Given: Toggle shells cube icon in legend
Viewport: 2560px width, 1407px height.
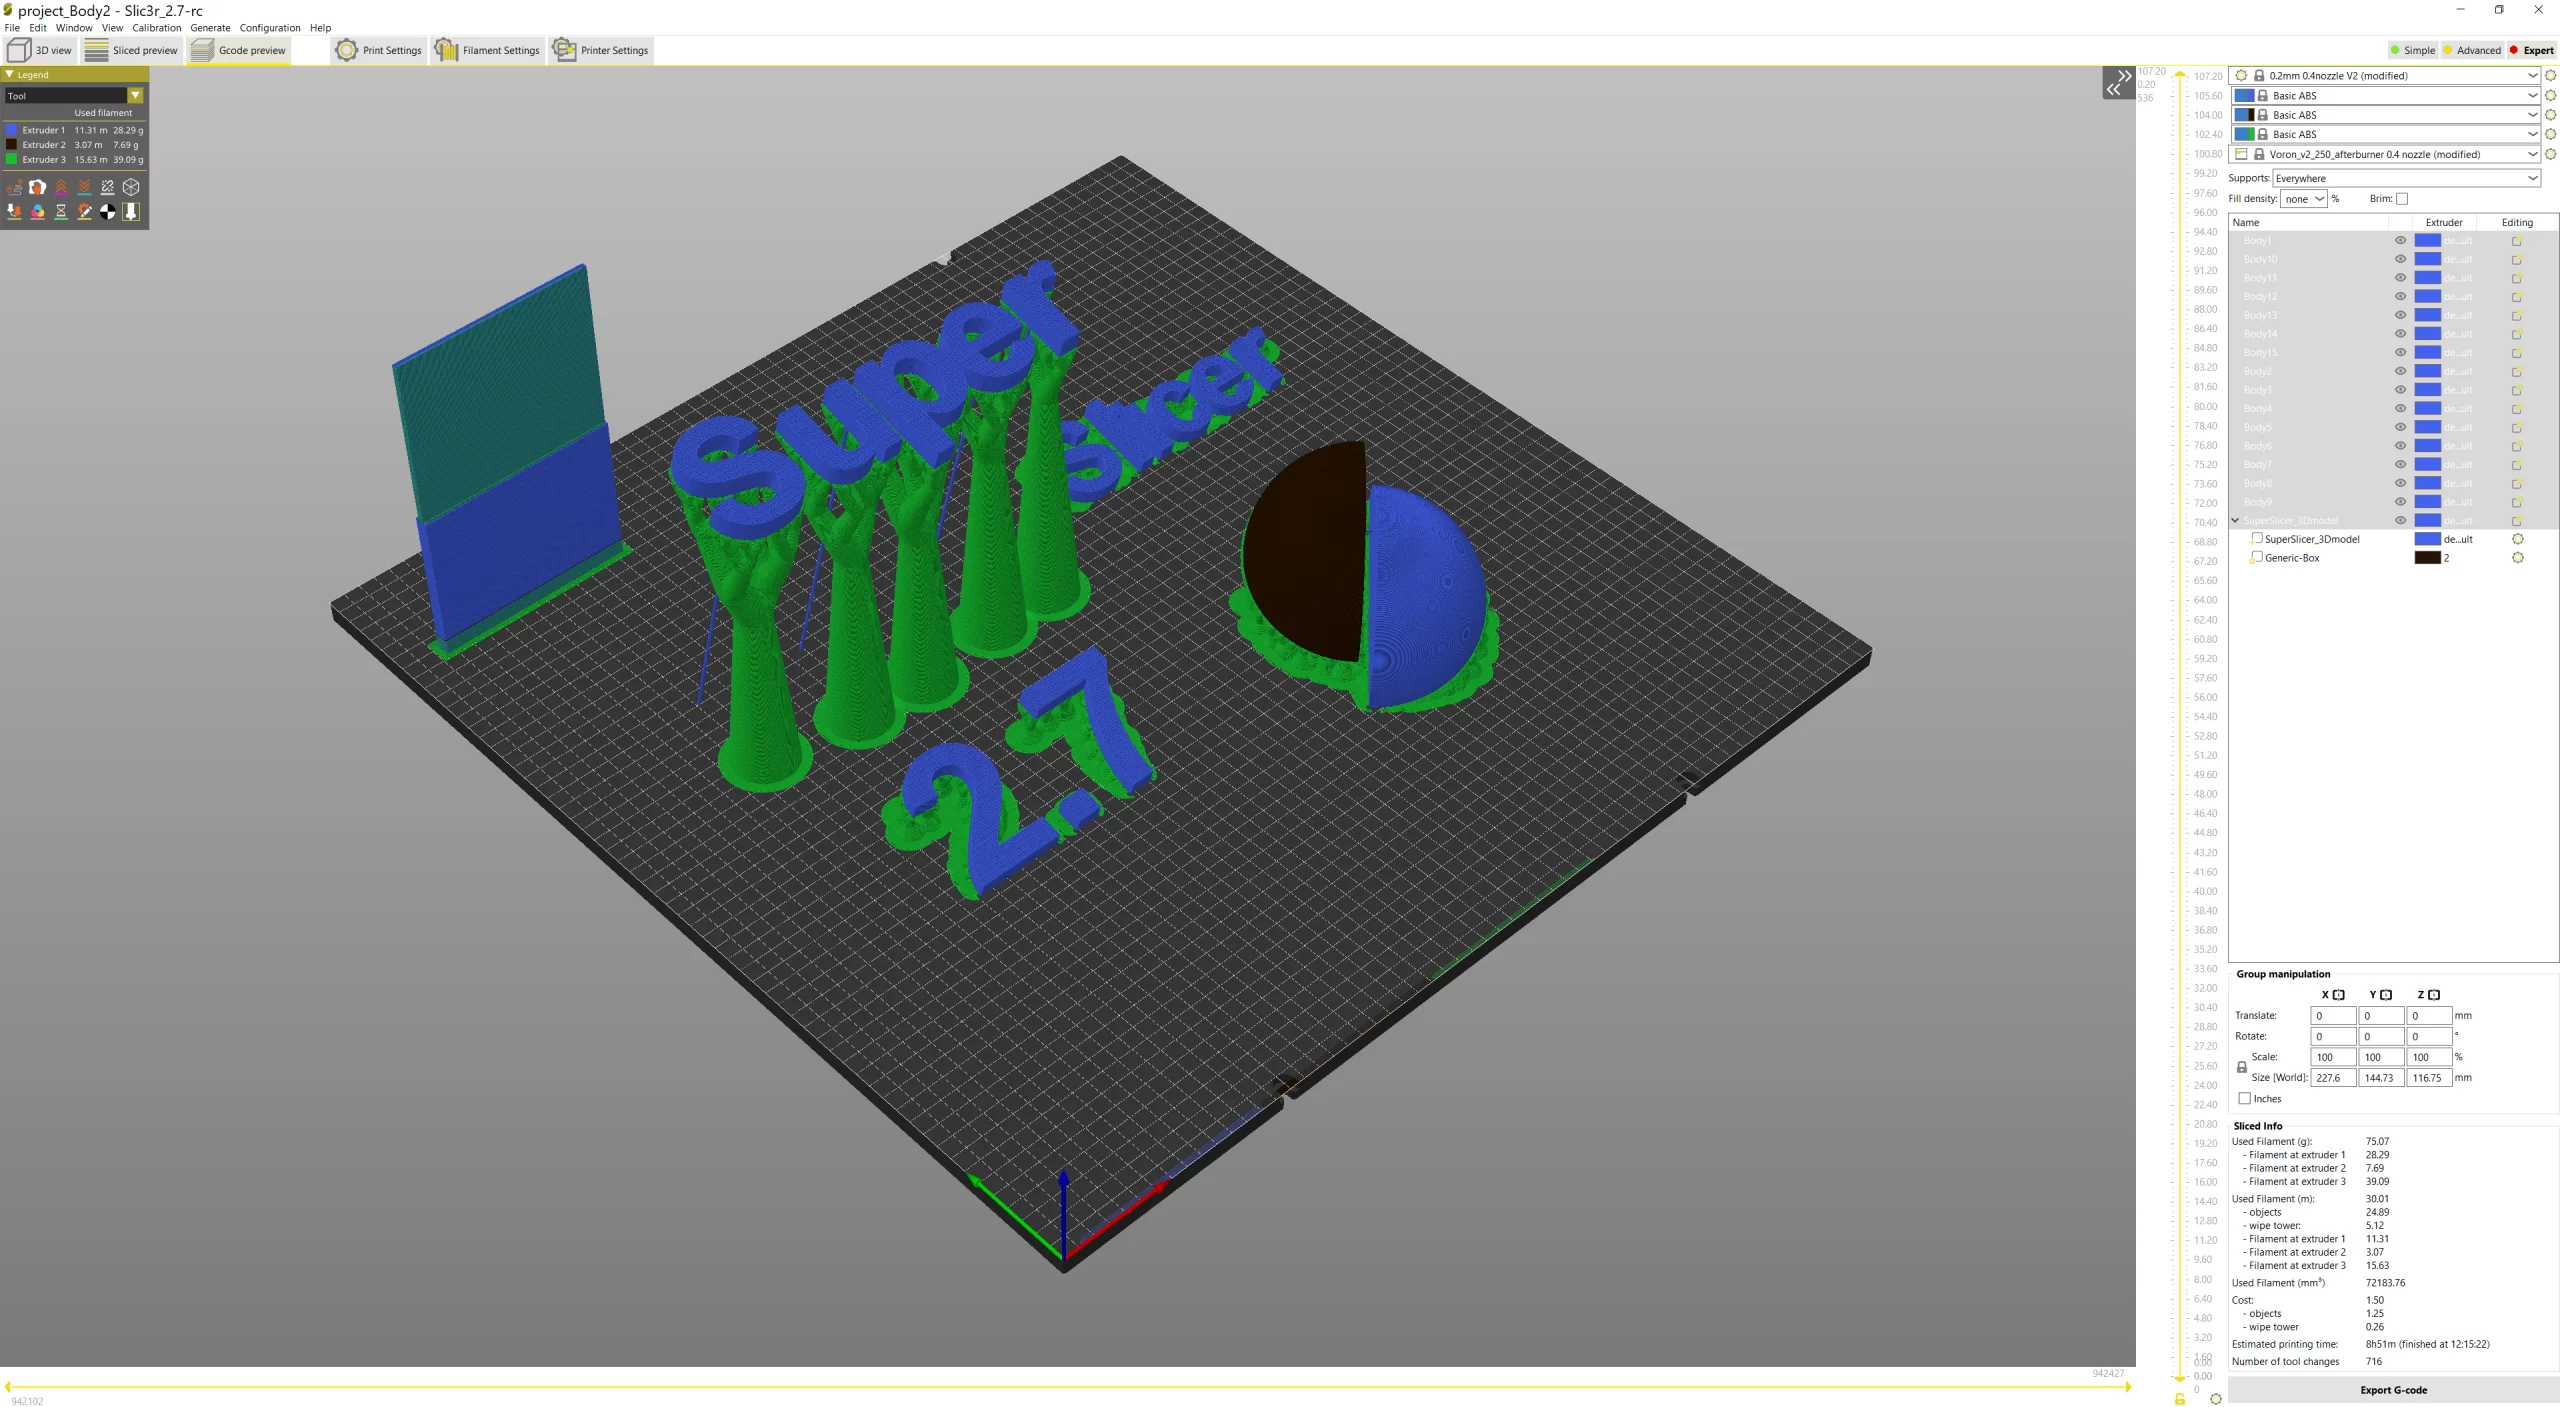Looking at the screenshot, I should coord(131,187).
